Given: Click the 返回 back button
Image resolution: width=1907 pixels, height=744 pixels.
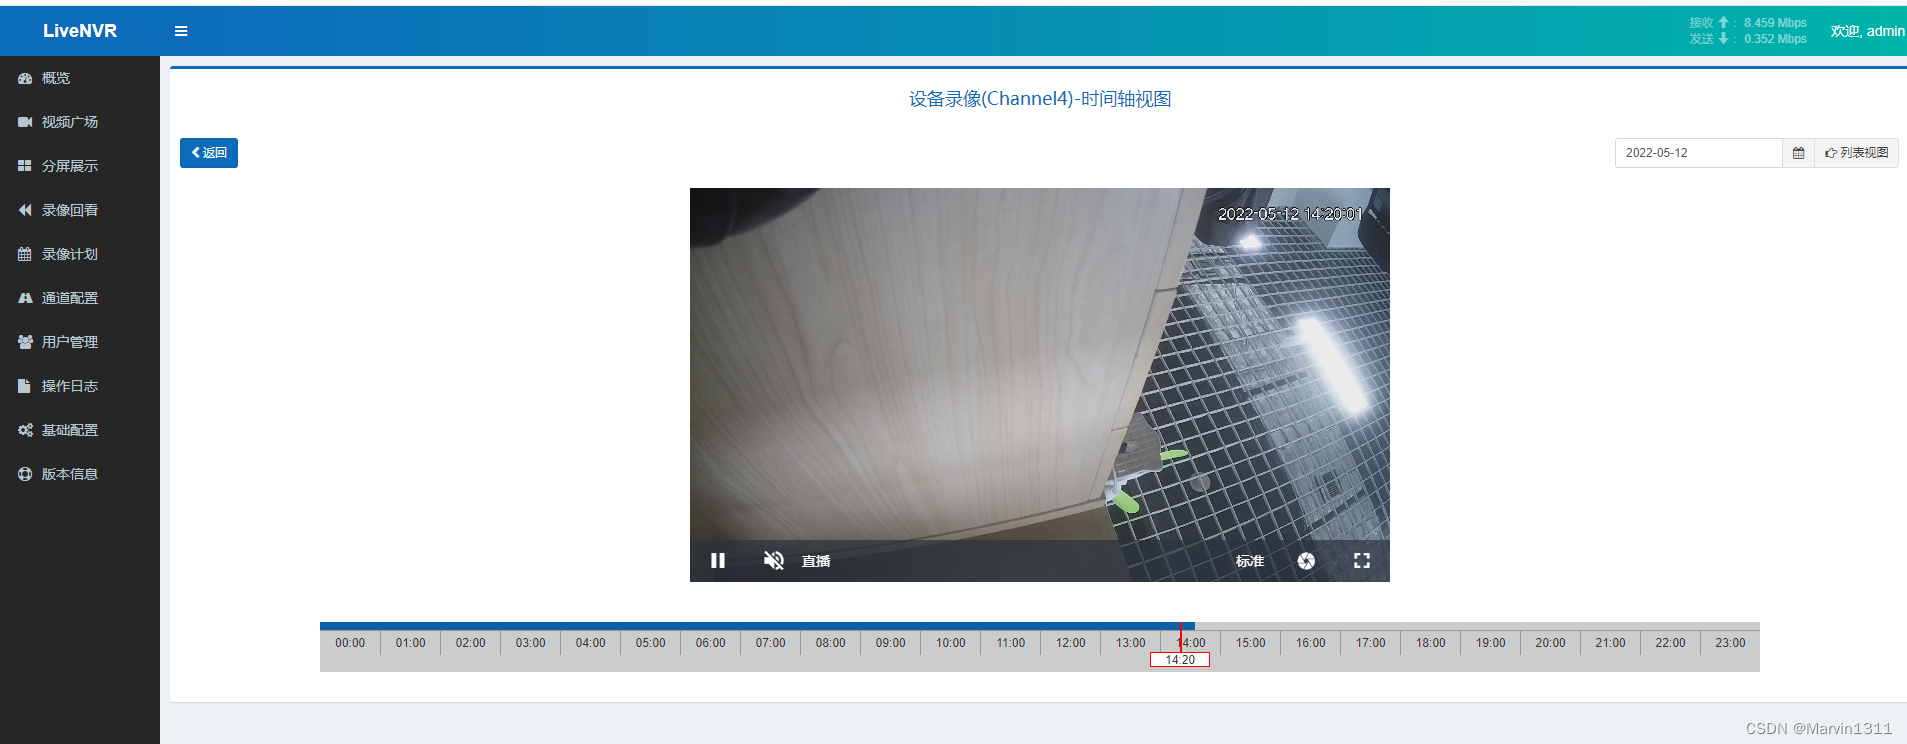Looking at the screenshot, I should [x=209, y=153].
